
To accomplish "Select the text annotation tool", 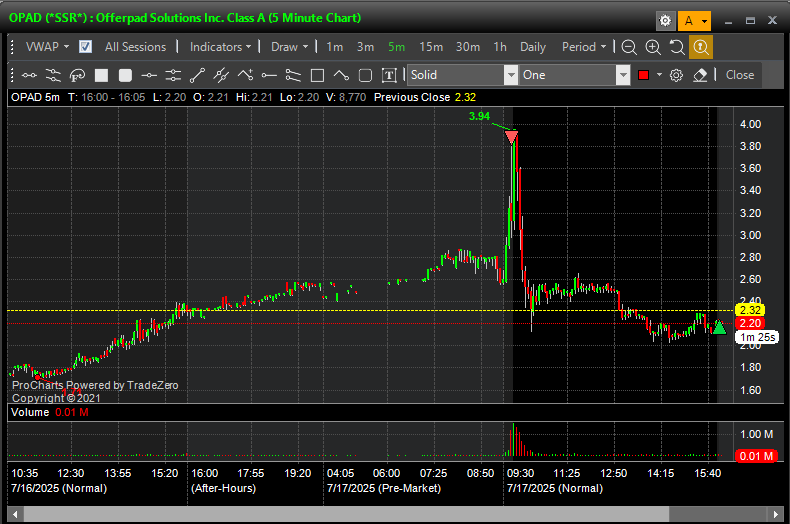I will (389, 76).
